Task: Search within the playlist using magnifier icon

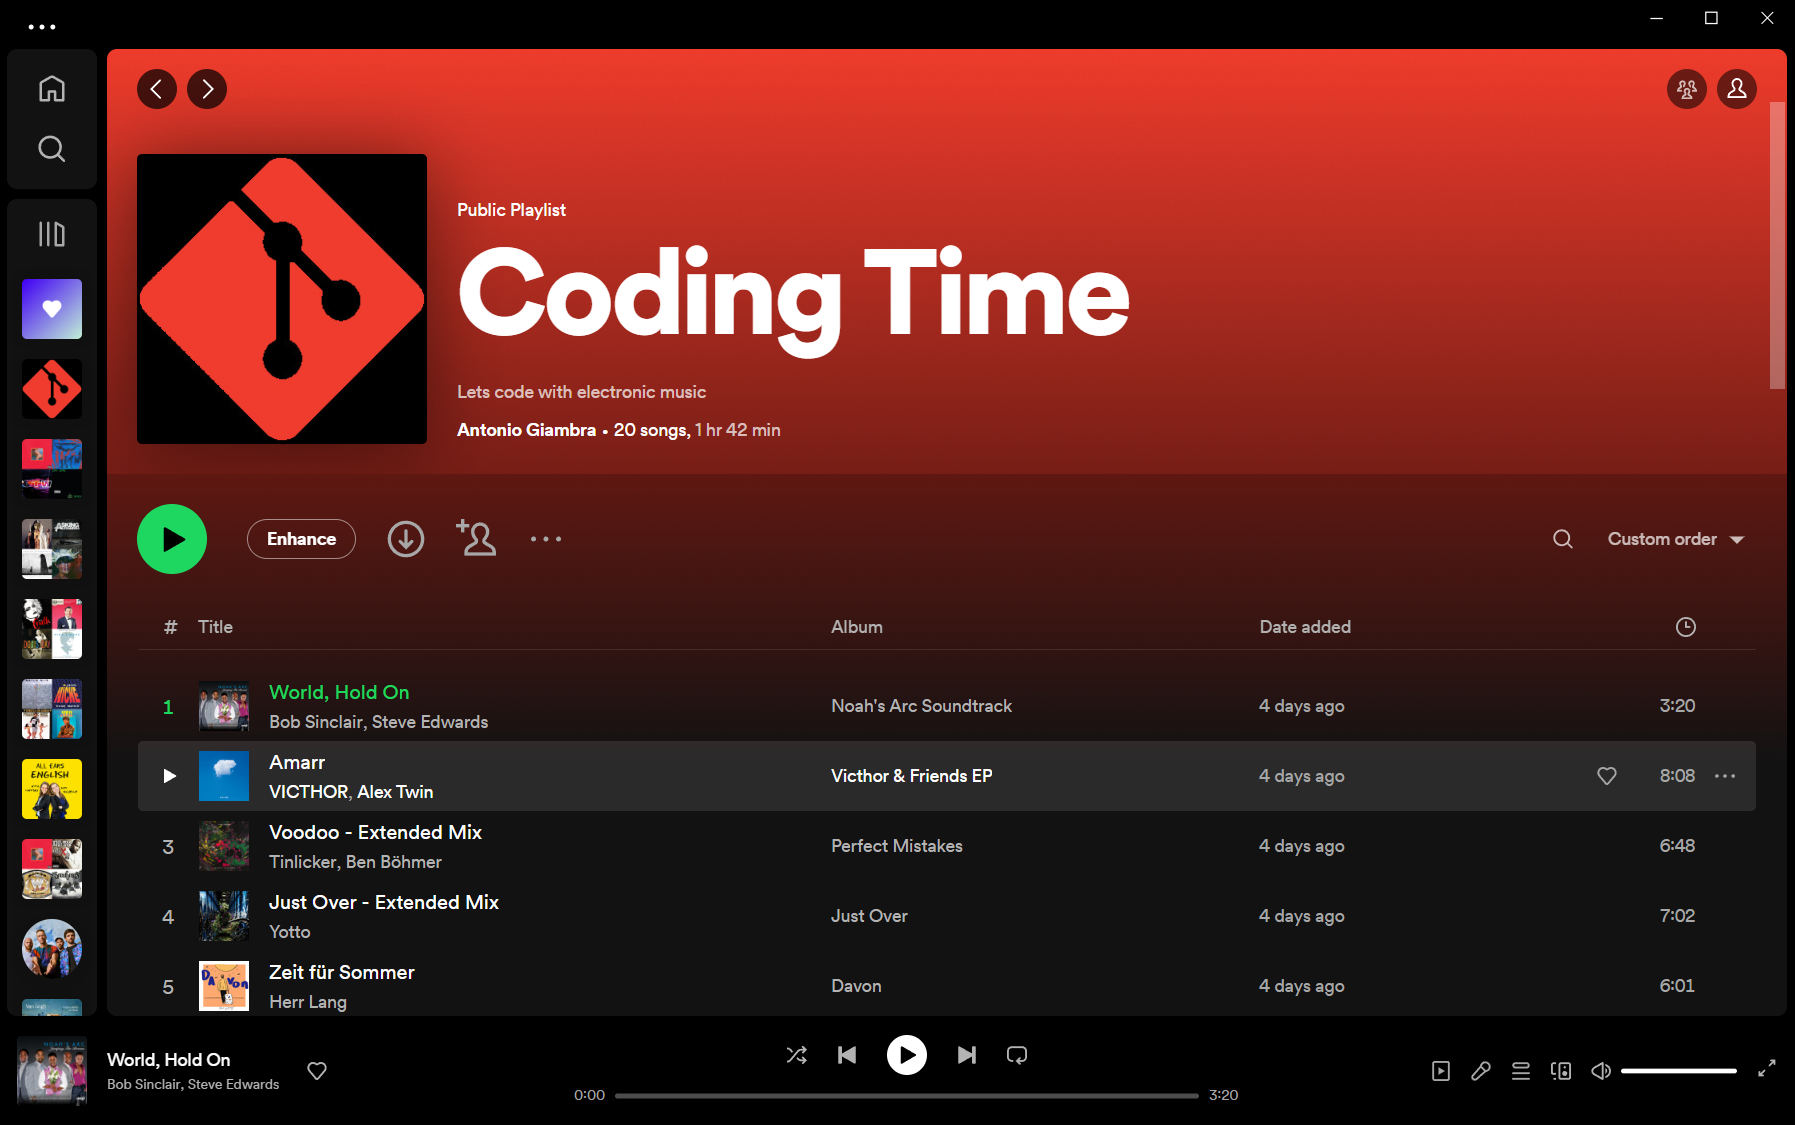Action: 1563,539
